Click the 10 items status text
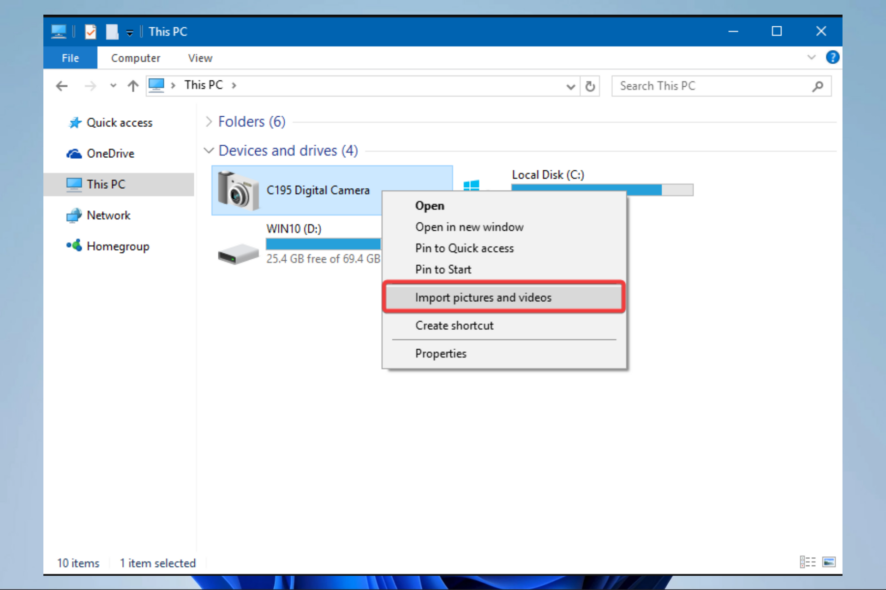The width and height of the screenshot is (886, 590). (x=78, y=563)
